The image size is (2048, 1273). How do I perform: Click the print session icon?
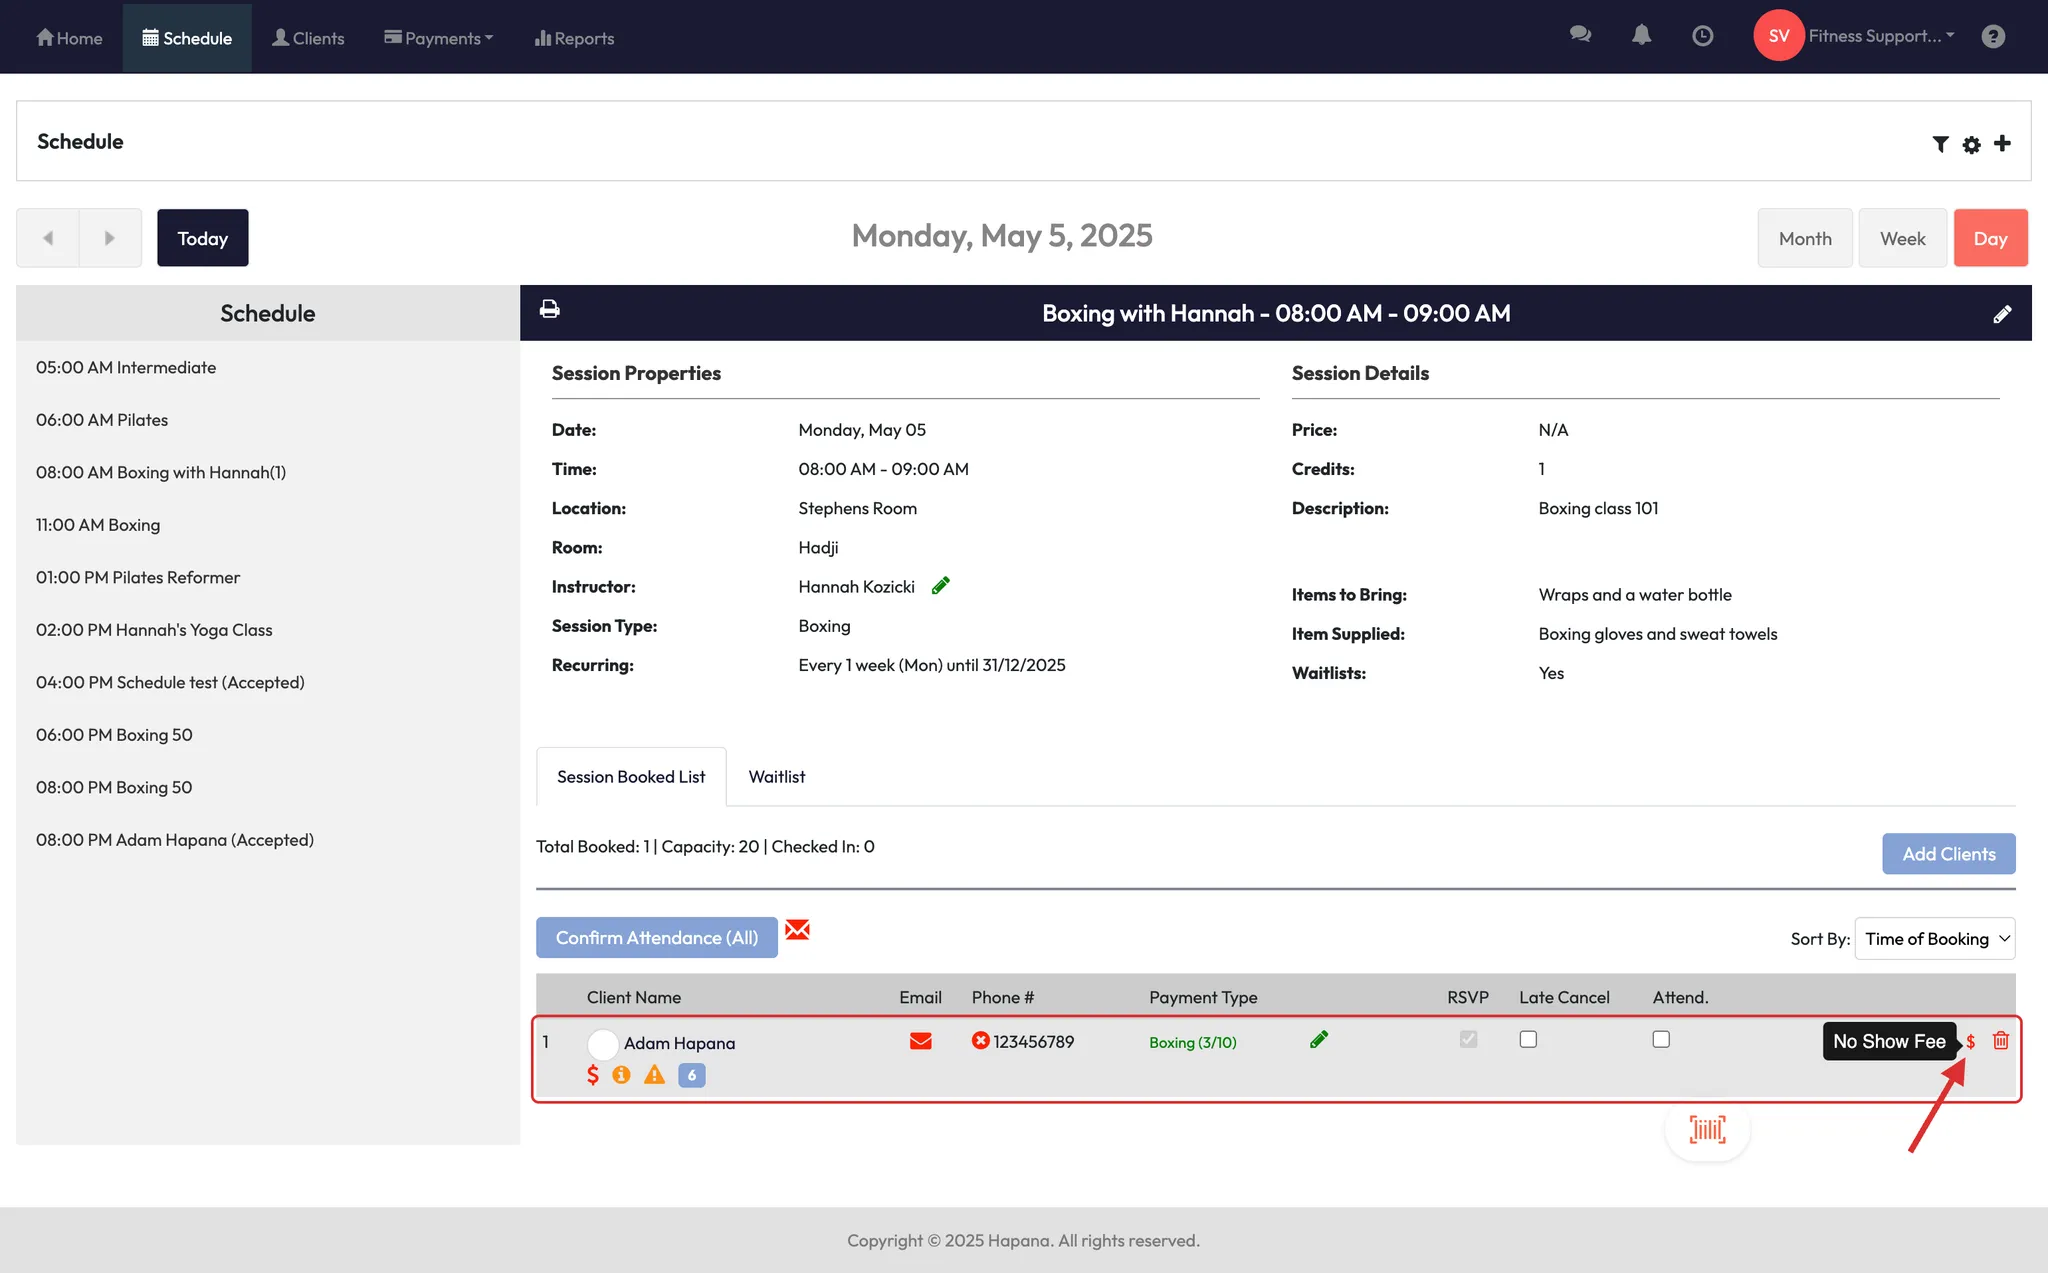549,309
